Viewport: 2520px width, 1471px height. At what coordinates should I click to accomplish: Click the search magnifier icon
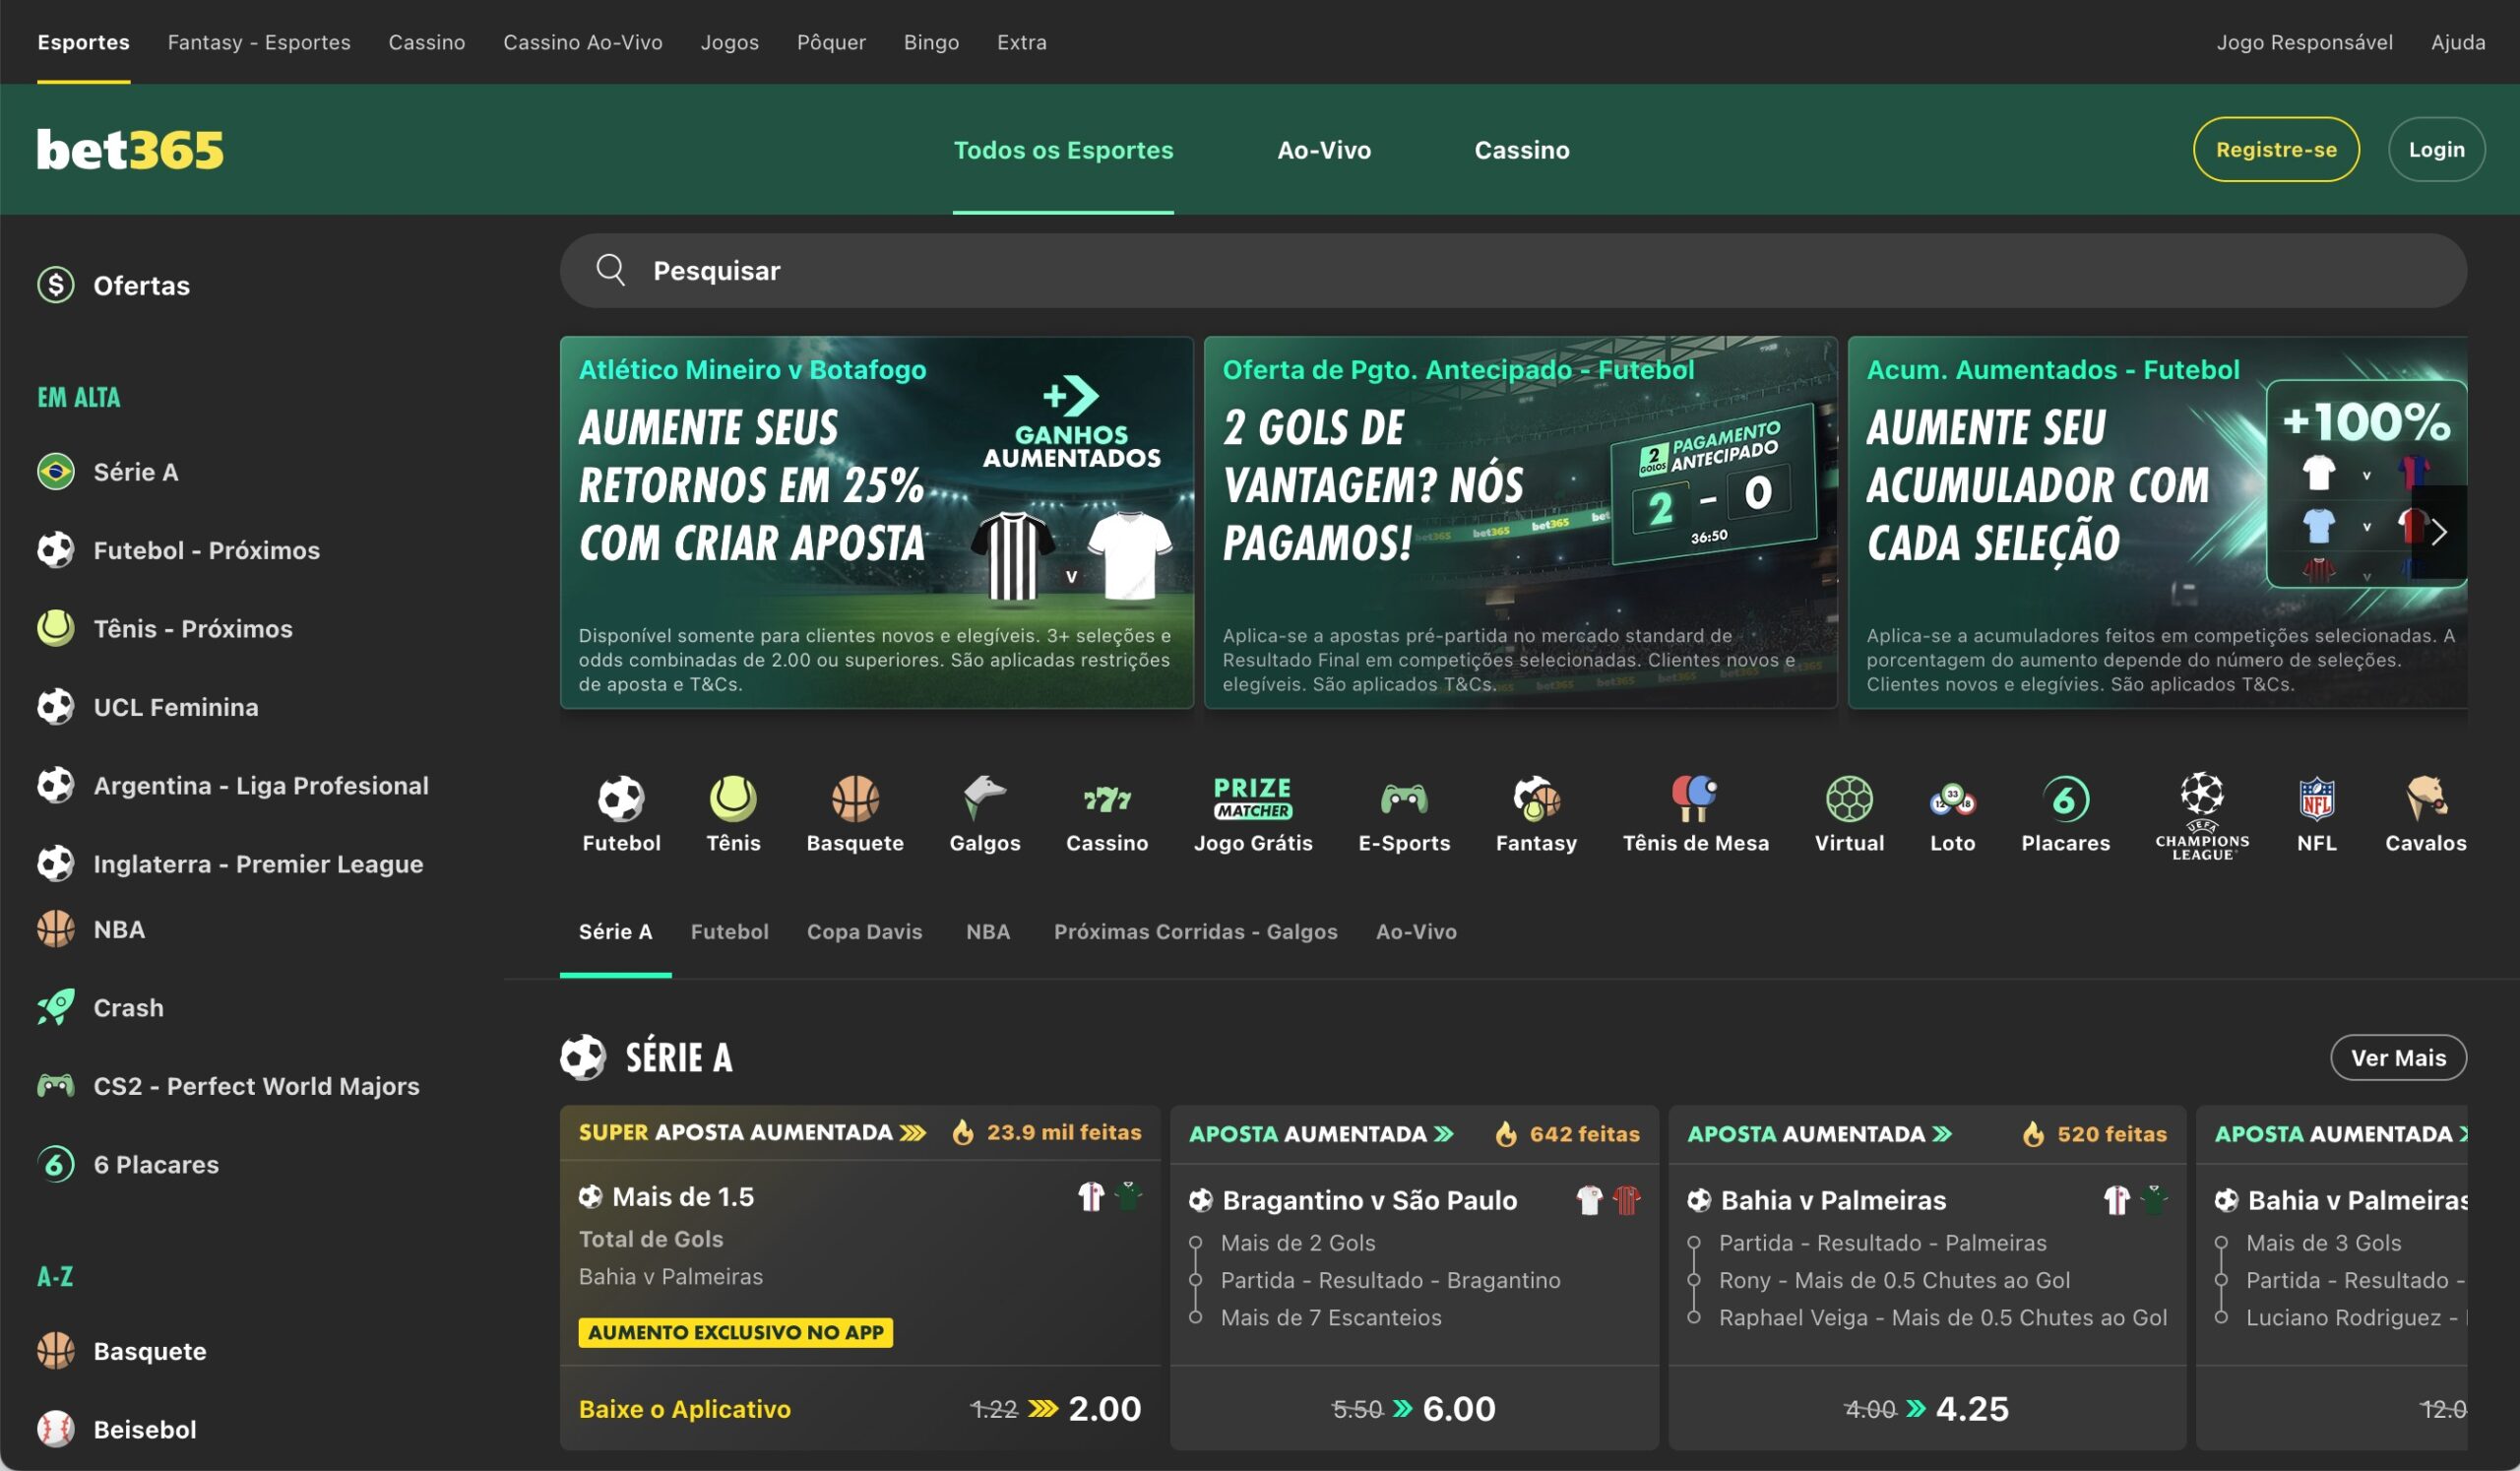(x=610, y=270)
